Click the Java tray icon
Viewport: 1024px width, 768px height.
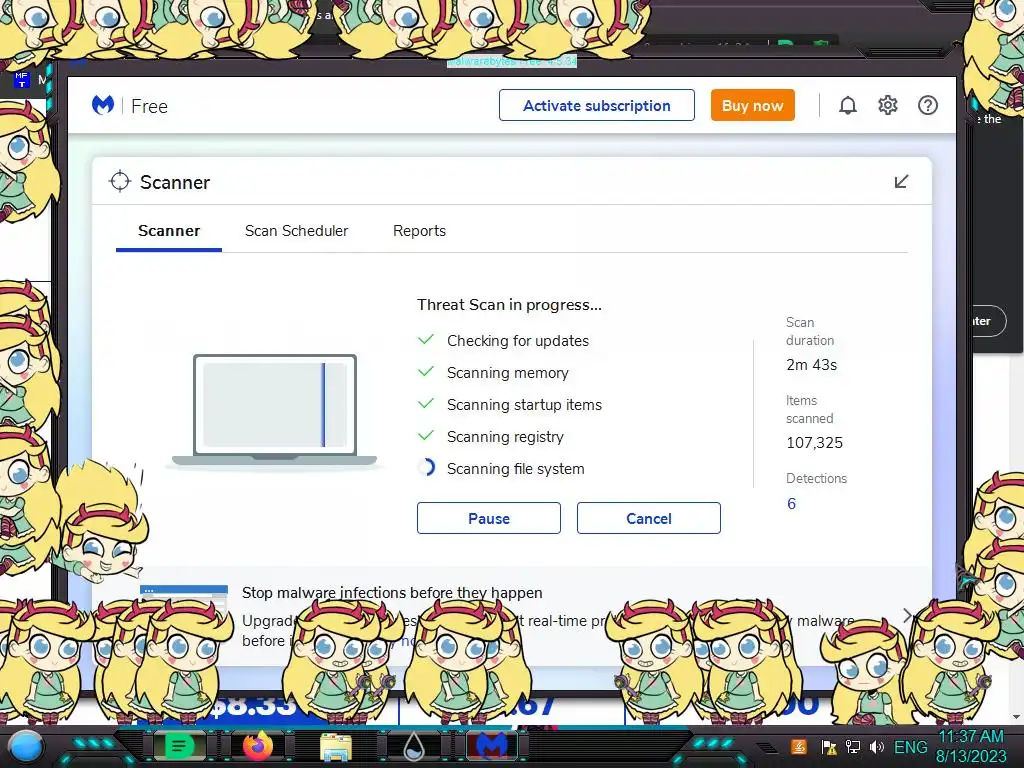click(799, 747)
